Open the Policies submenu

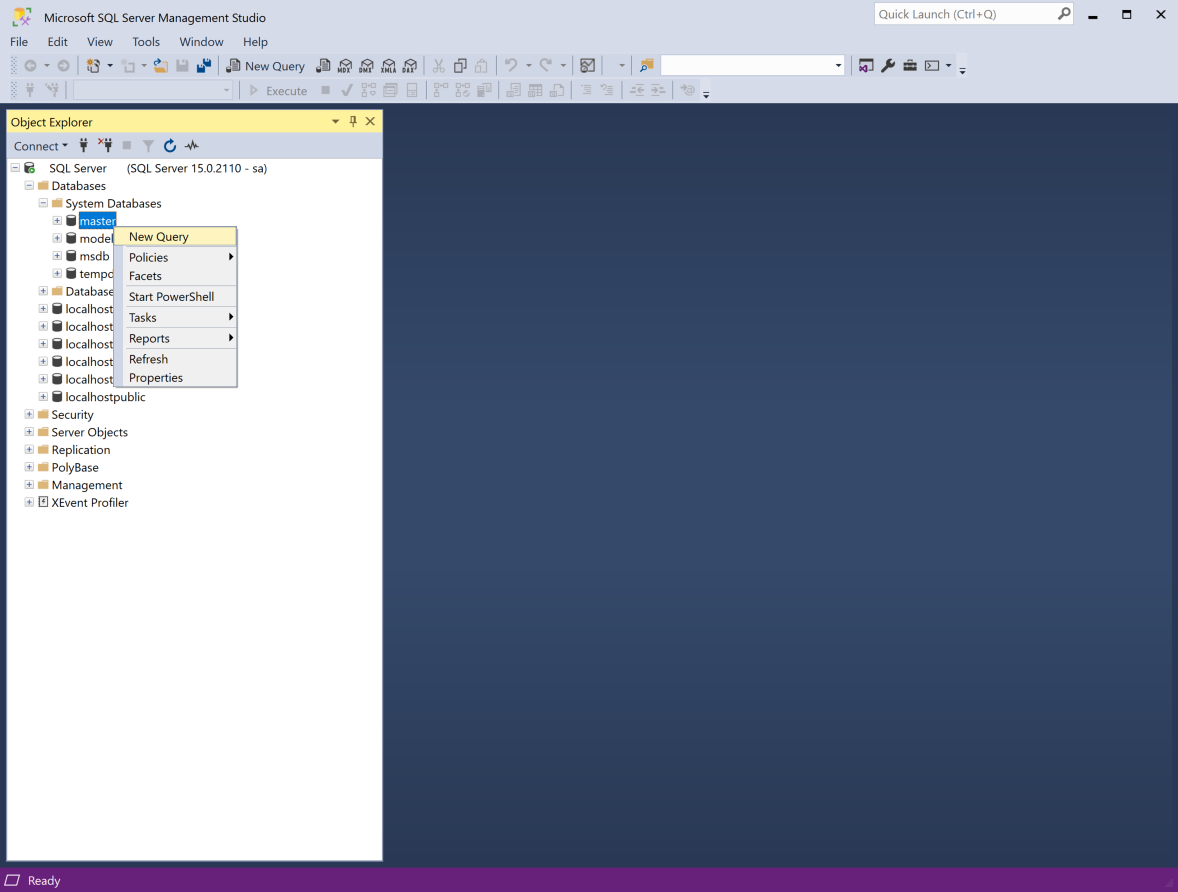(x=175, y=257)
